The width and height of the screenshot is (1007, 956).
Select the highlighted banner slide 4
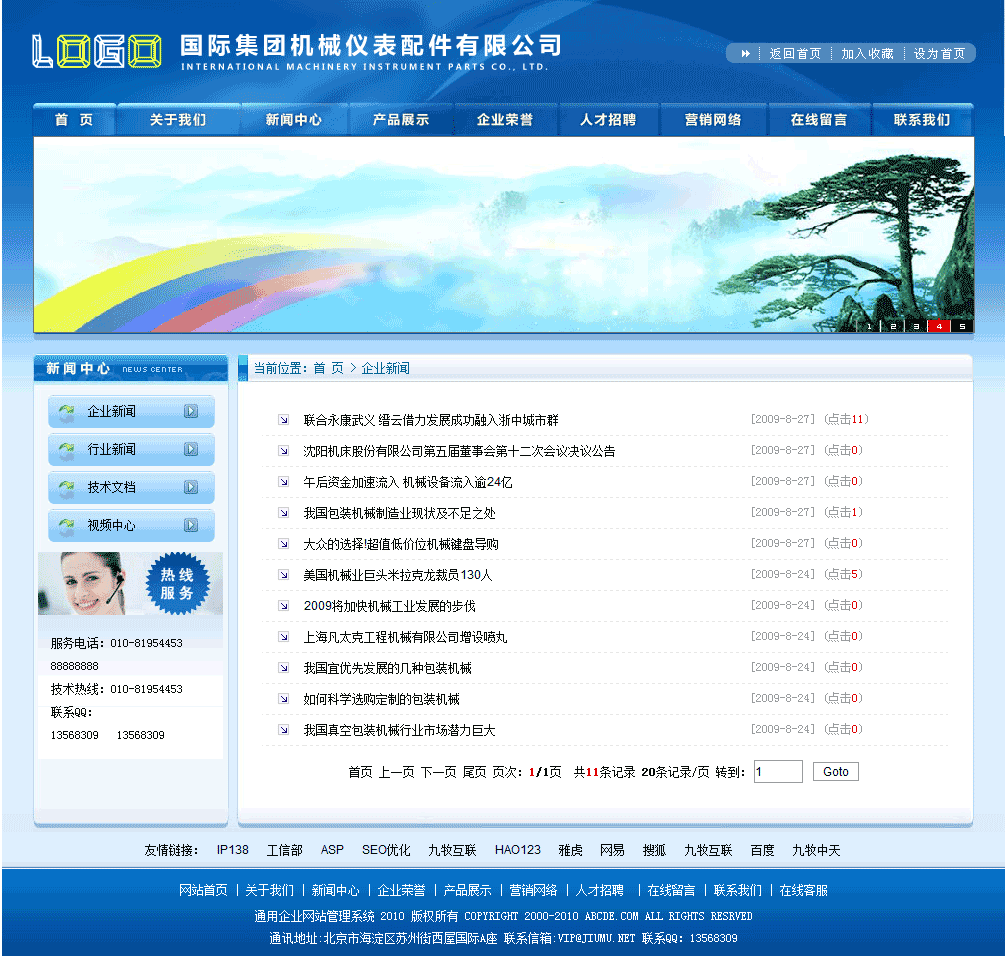pos(939,326)
